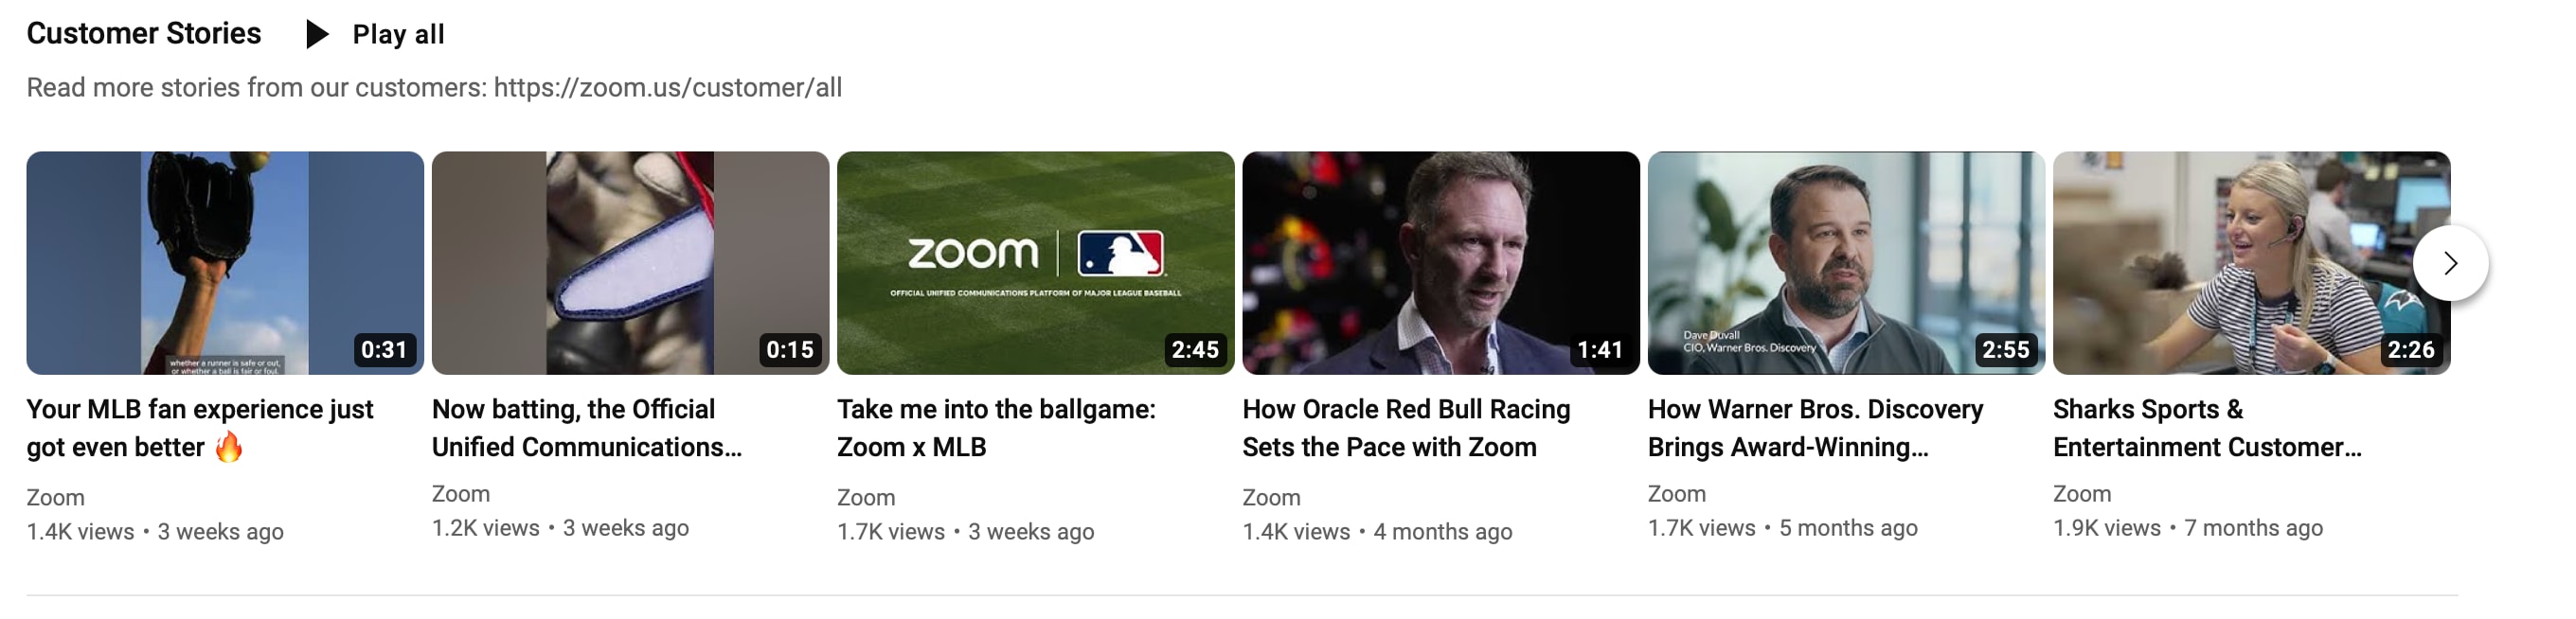
Task: Play the Oracle Red Bull Racing thumbnail
Action: click(x=1440, y=262)
